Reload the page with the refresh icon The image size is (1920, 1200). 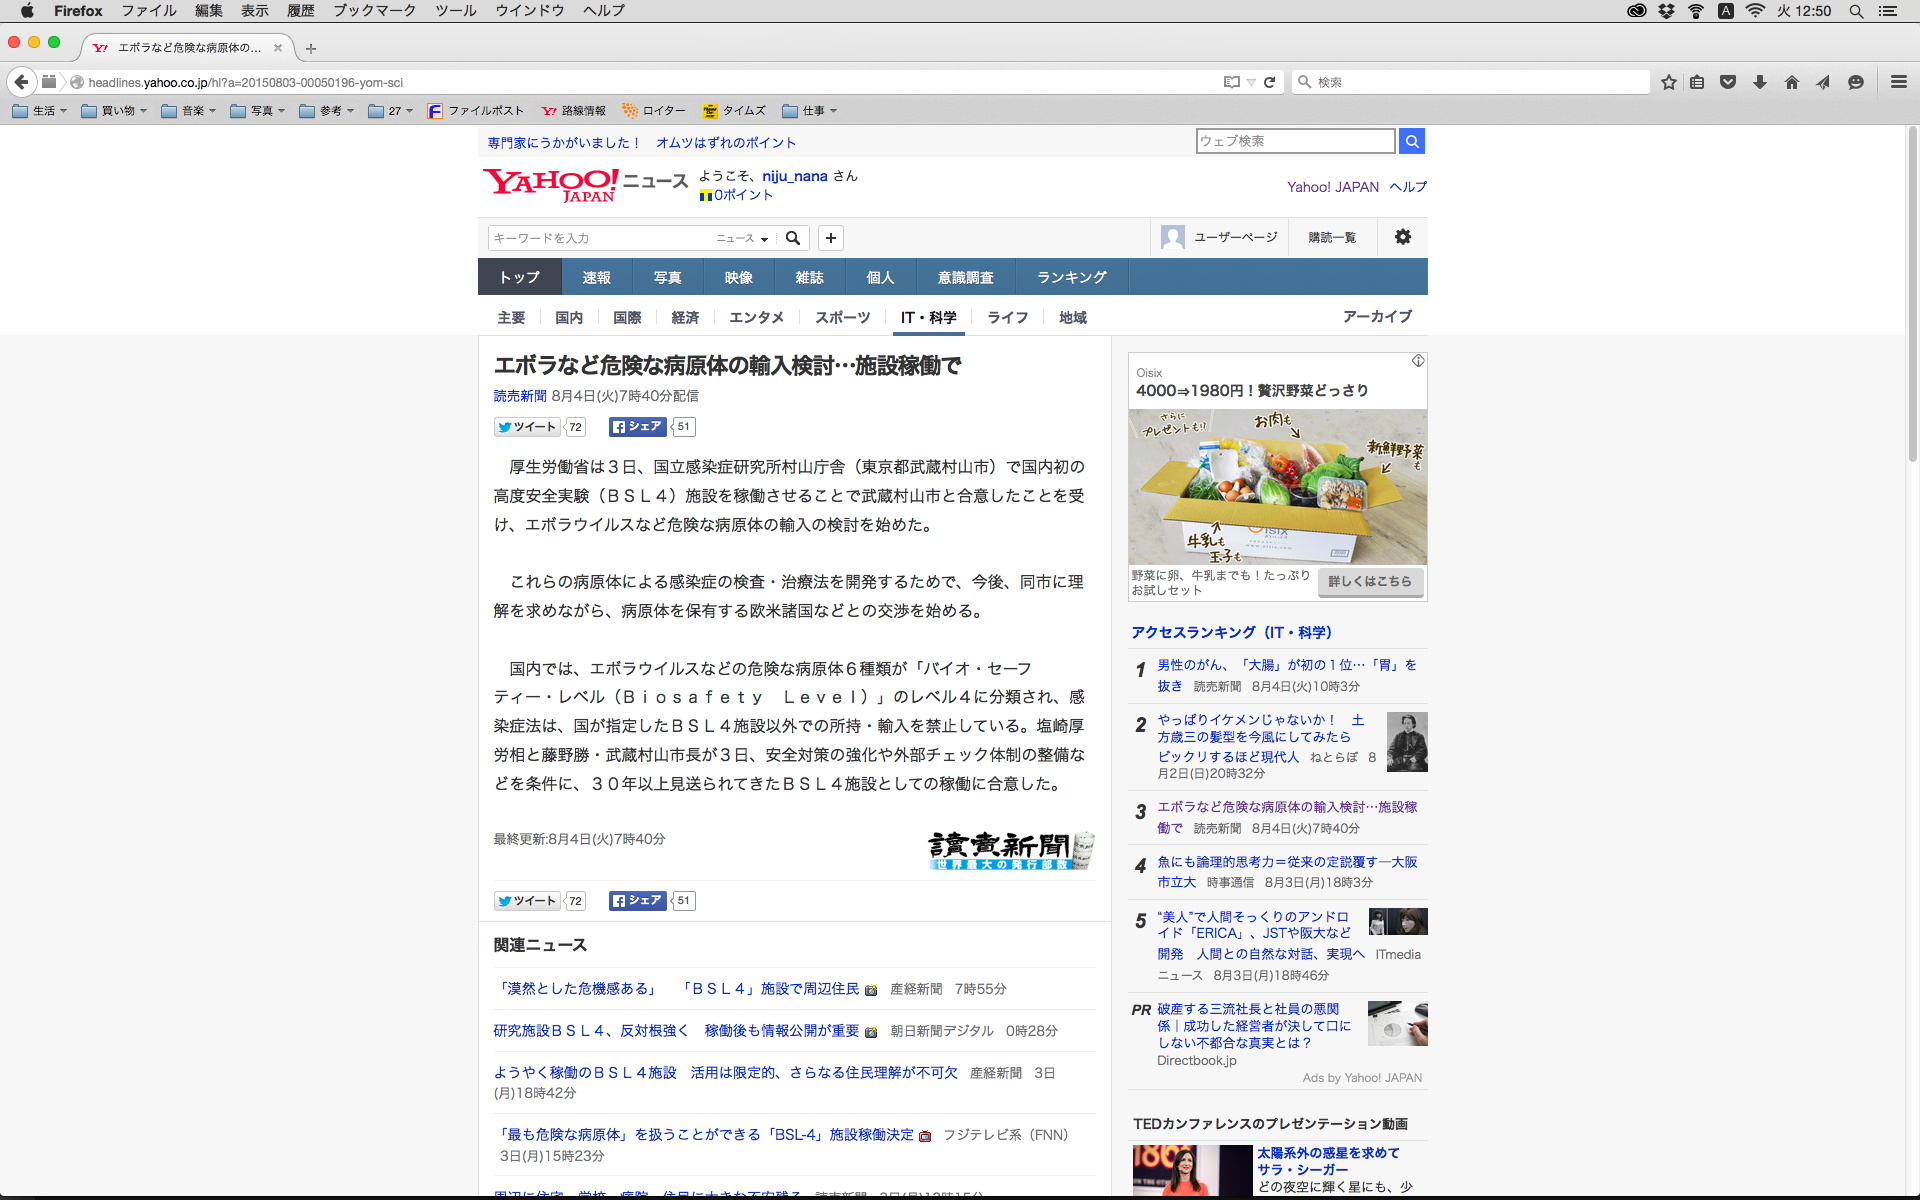click(1269, 82)
